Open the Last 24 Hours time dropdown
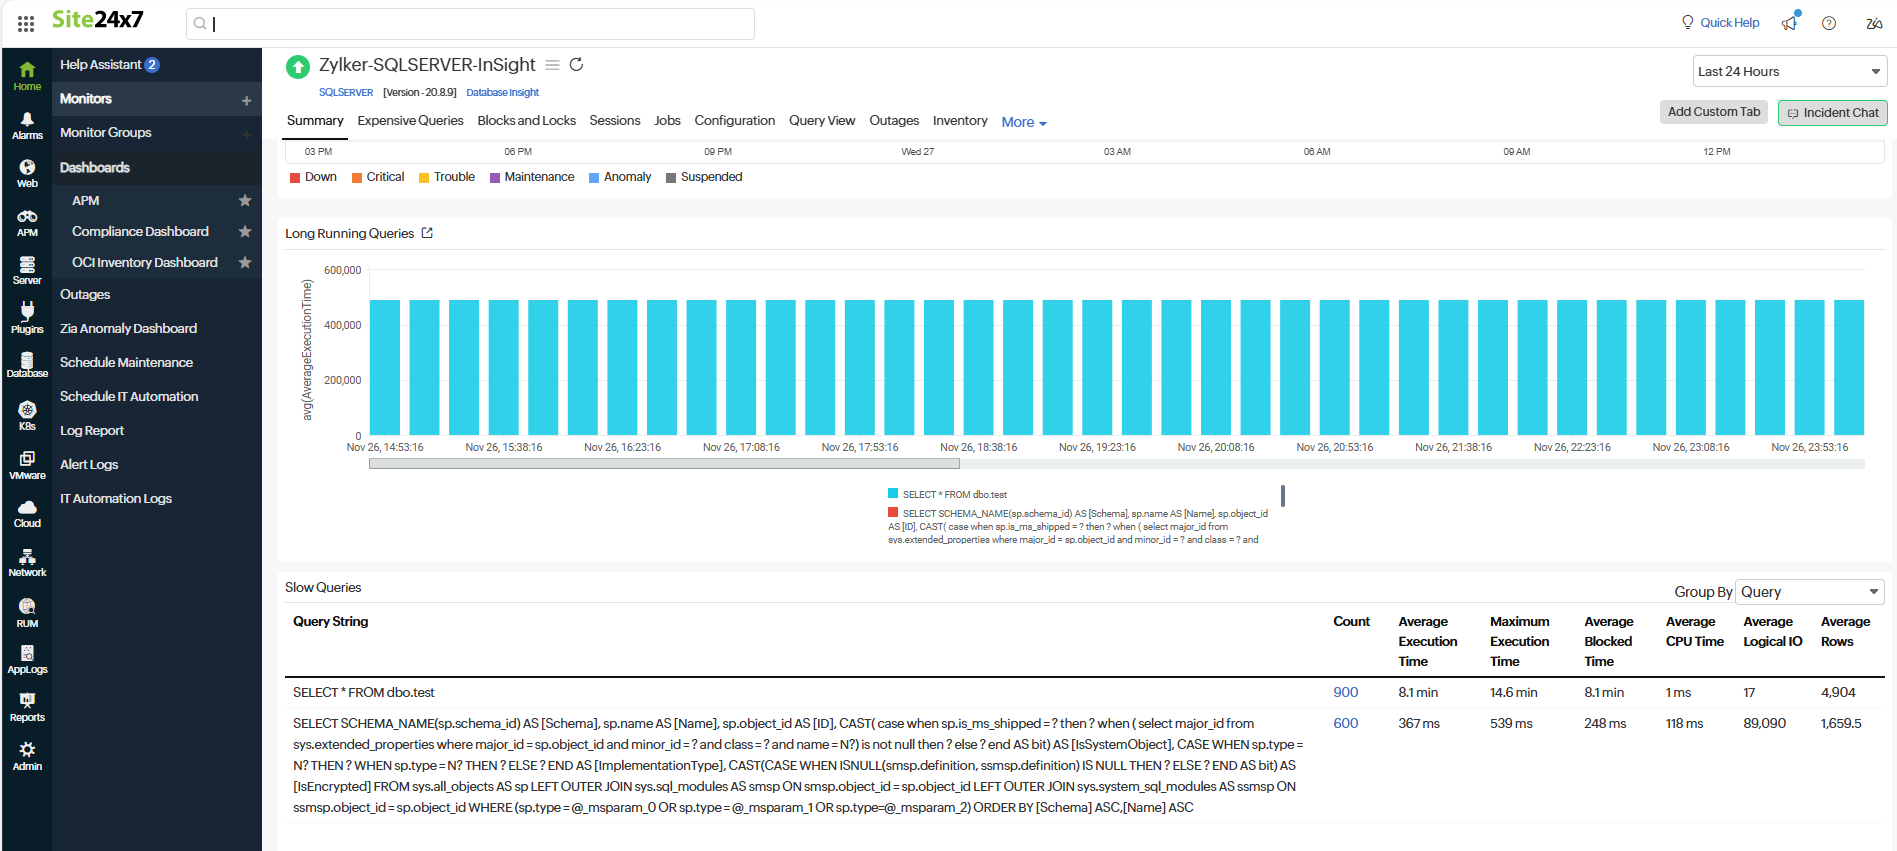 (1789, 71)
